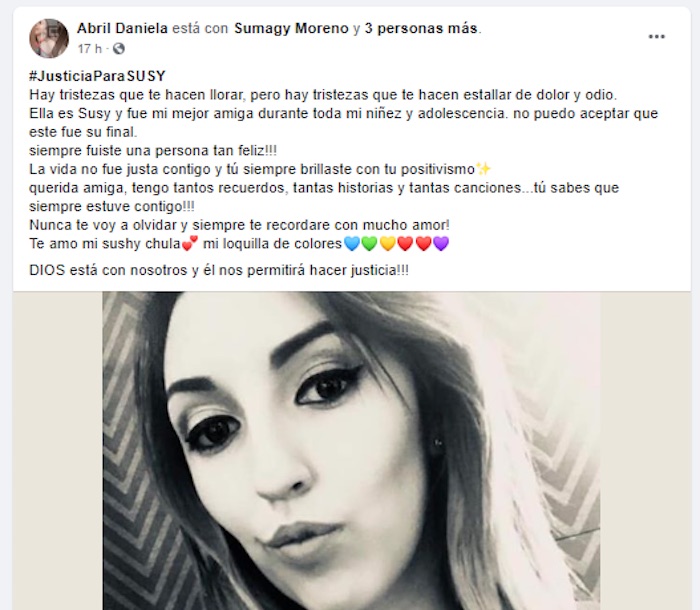Click the "Nunca te voy a olvidar" sentence
Screen dimensions: 700x610
[239, 225]
